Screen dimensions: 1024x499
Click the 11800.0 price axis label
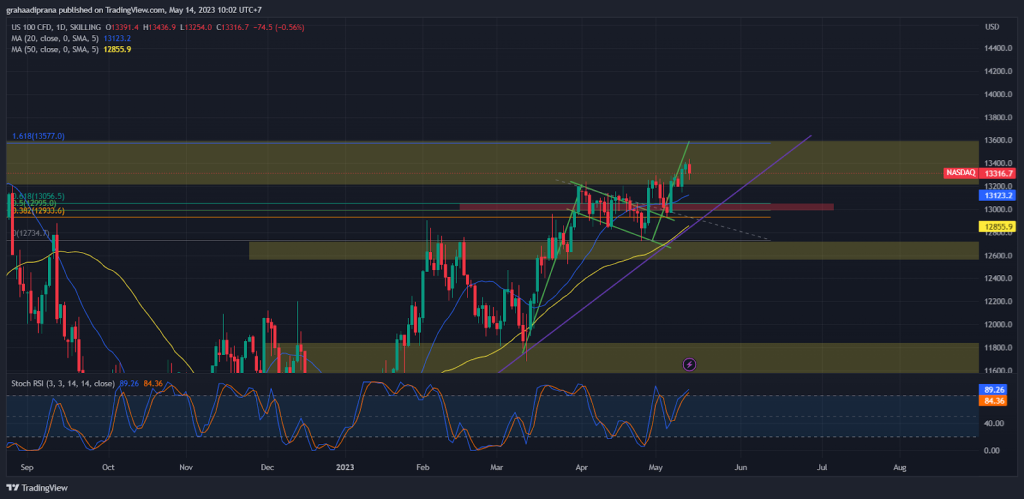(x=999, y=347)
